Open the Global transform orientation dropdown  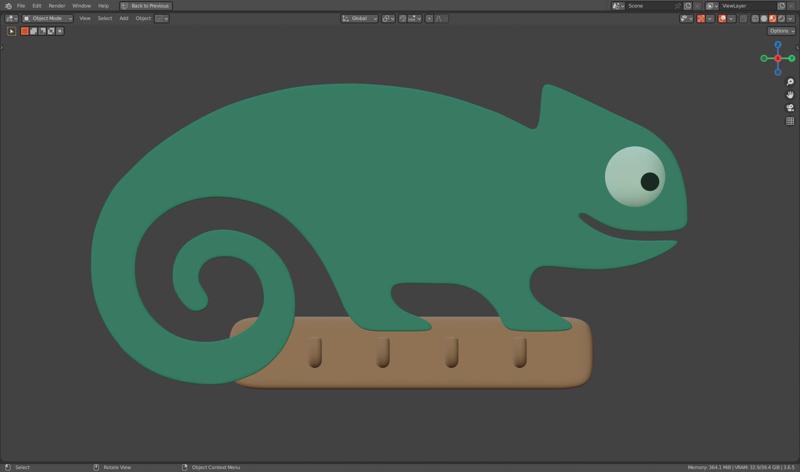point(360,18)
